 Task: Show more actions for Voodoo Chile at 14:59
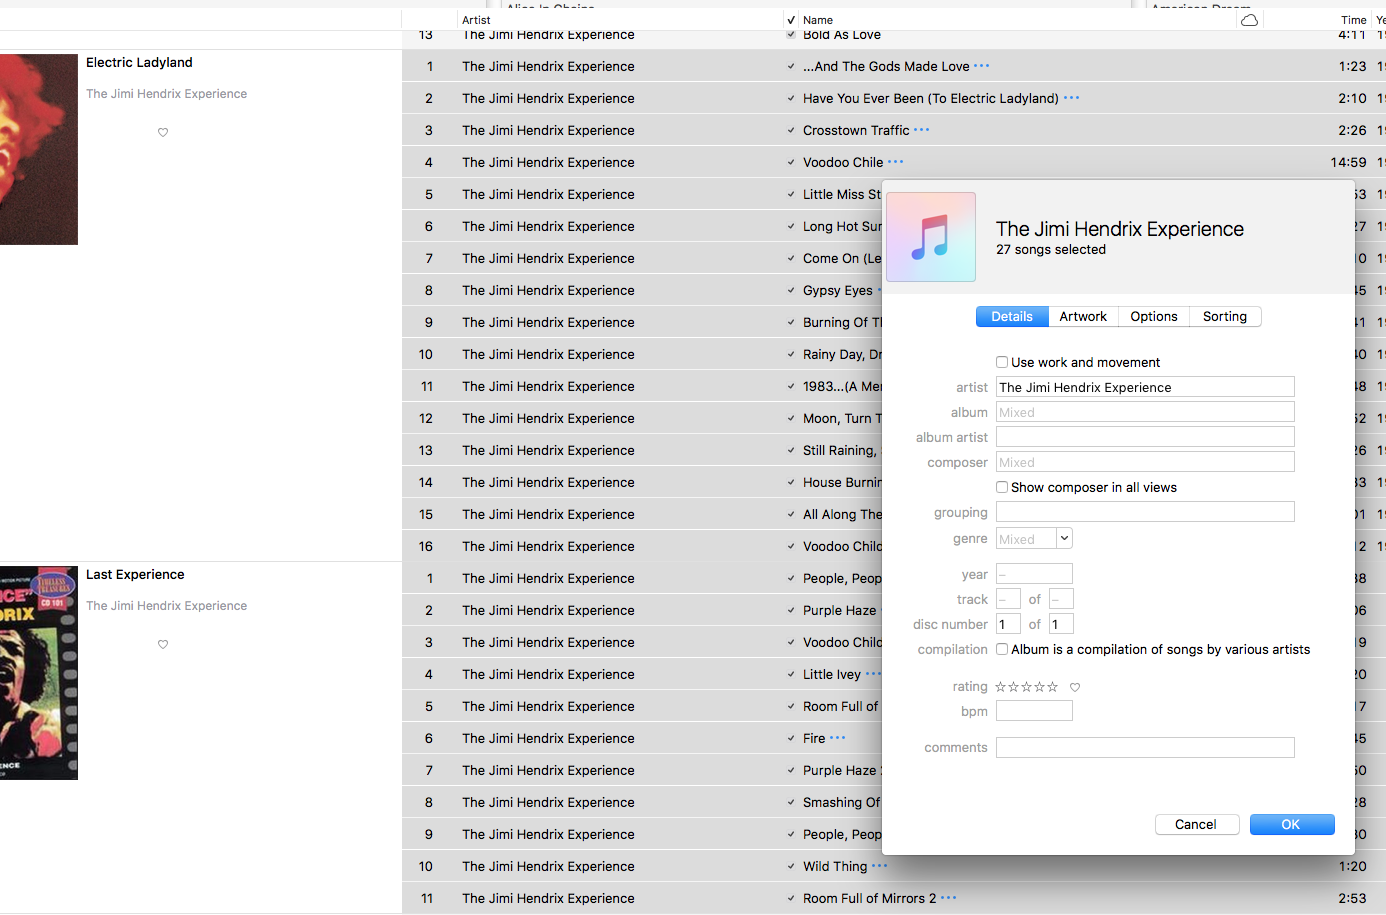pos(895,162)
